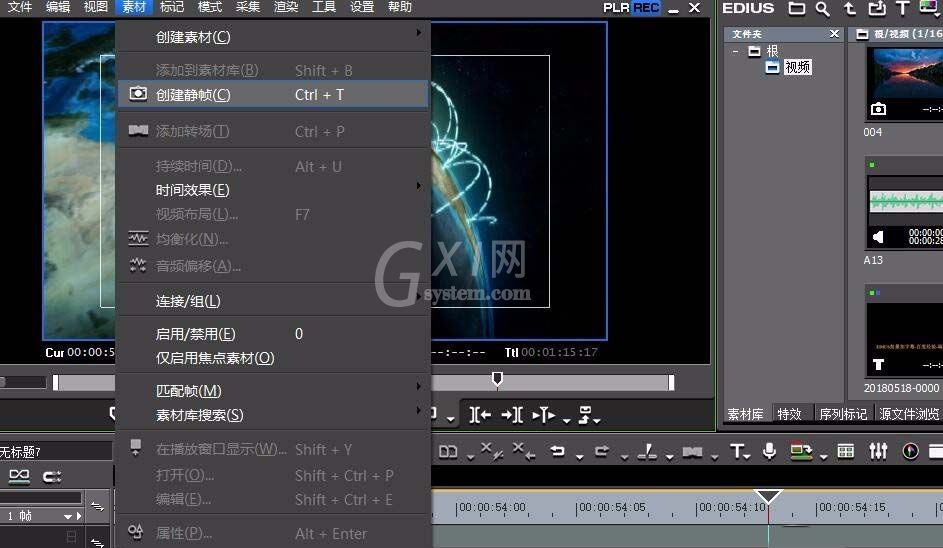943x548 pixels.
Task: Go up one folder level with the arrow icon
Action: (x=850, y=8)
